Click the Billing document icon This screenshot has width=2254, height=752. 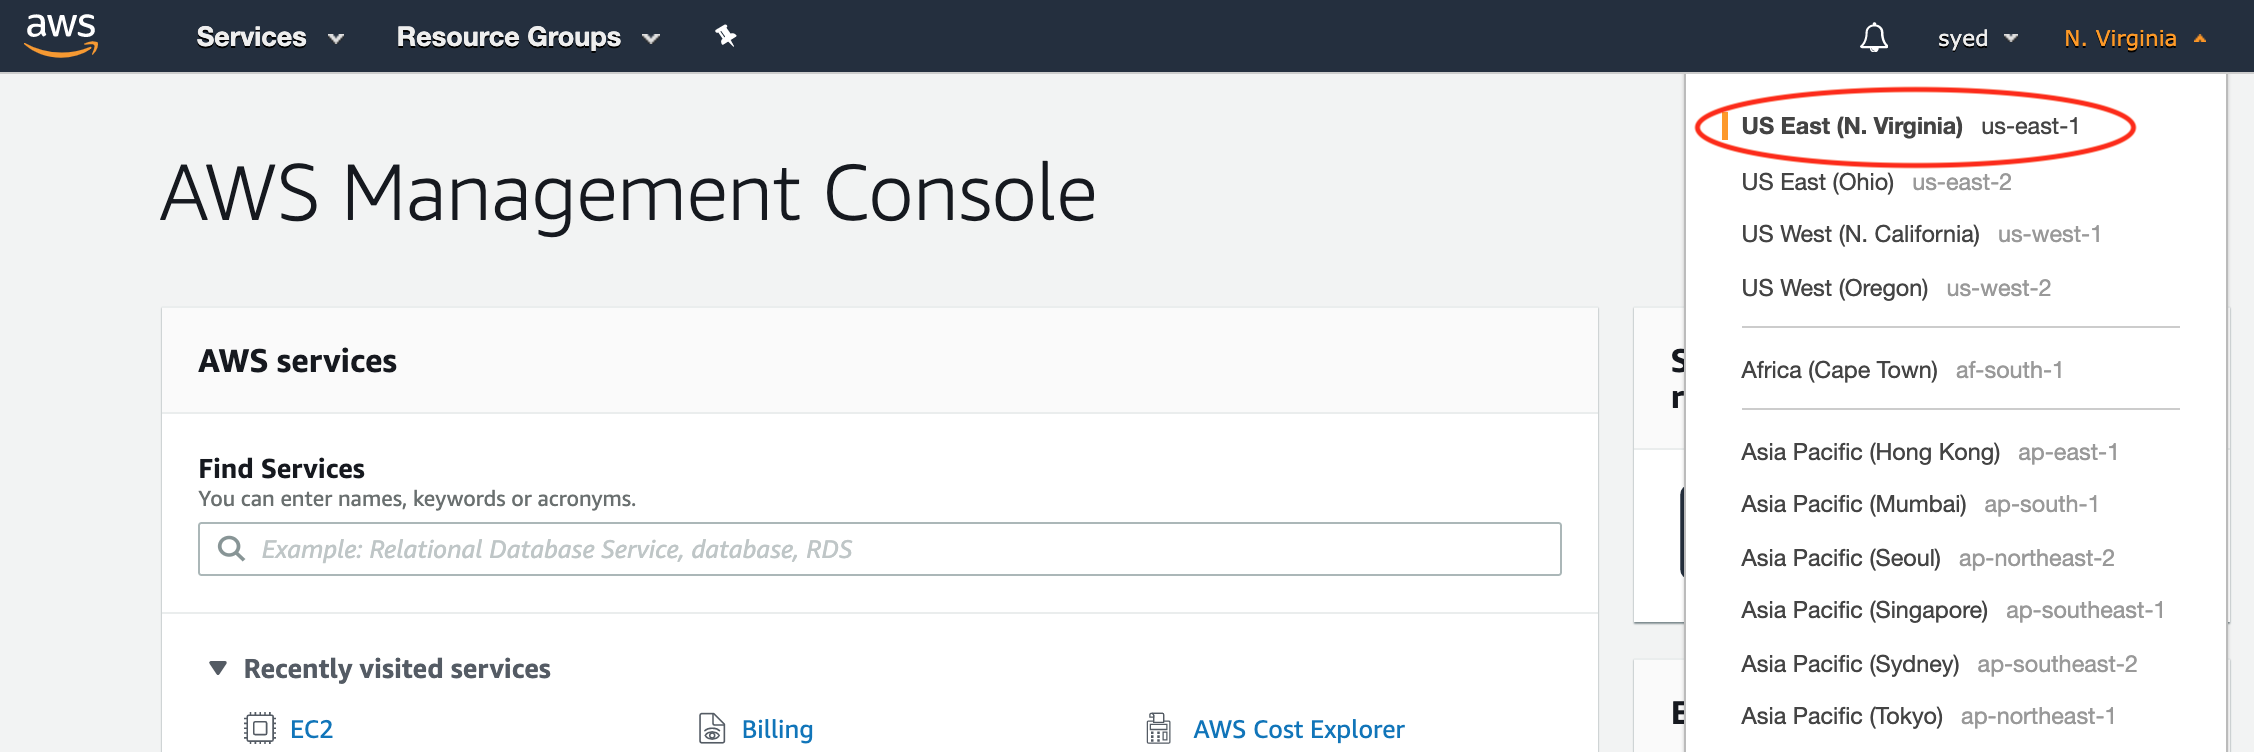[x=712, y=728]
